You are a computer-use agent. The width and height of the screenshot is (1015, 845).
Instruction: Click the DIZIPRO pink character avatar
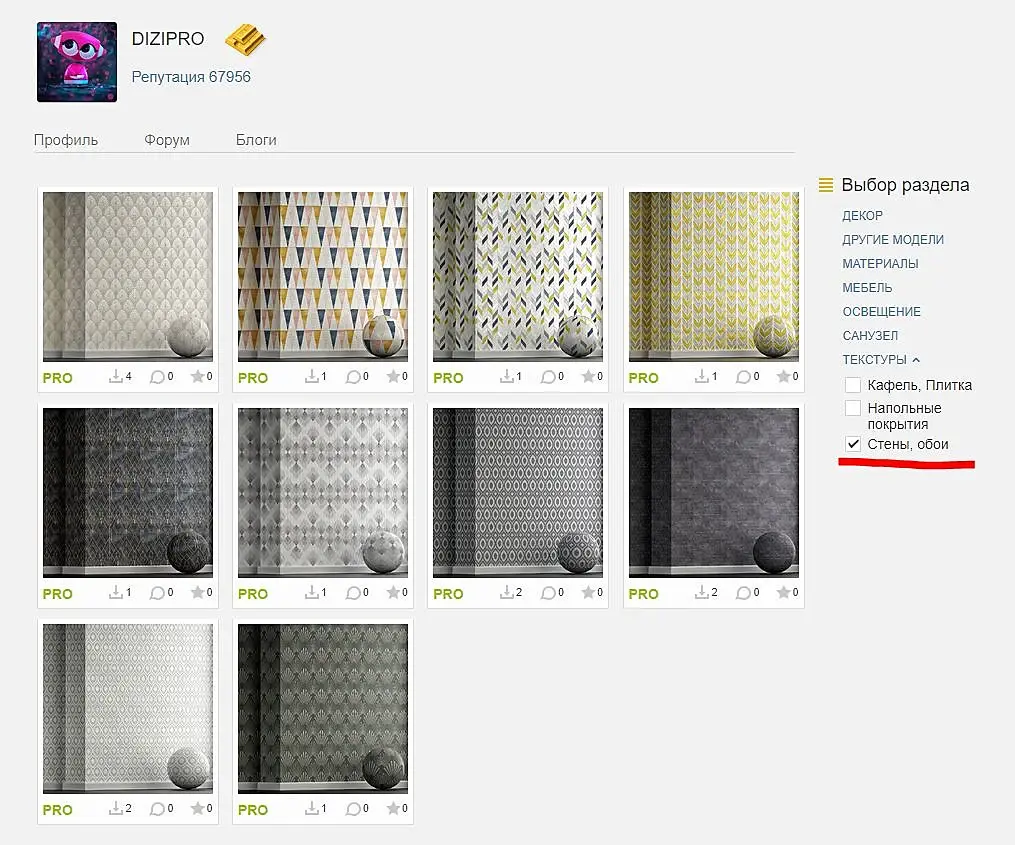(77, 62)
